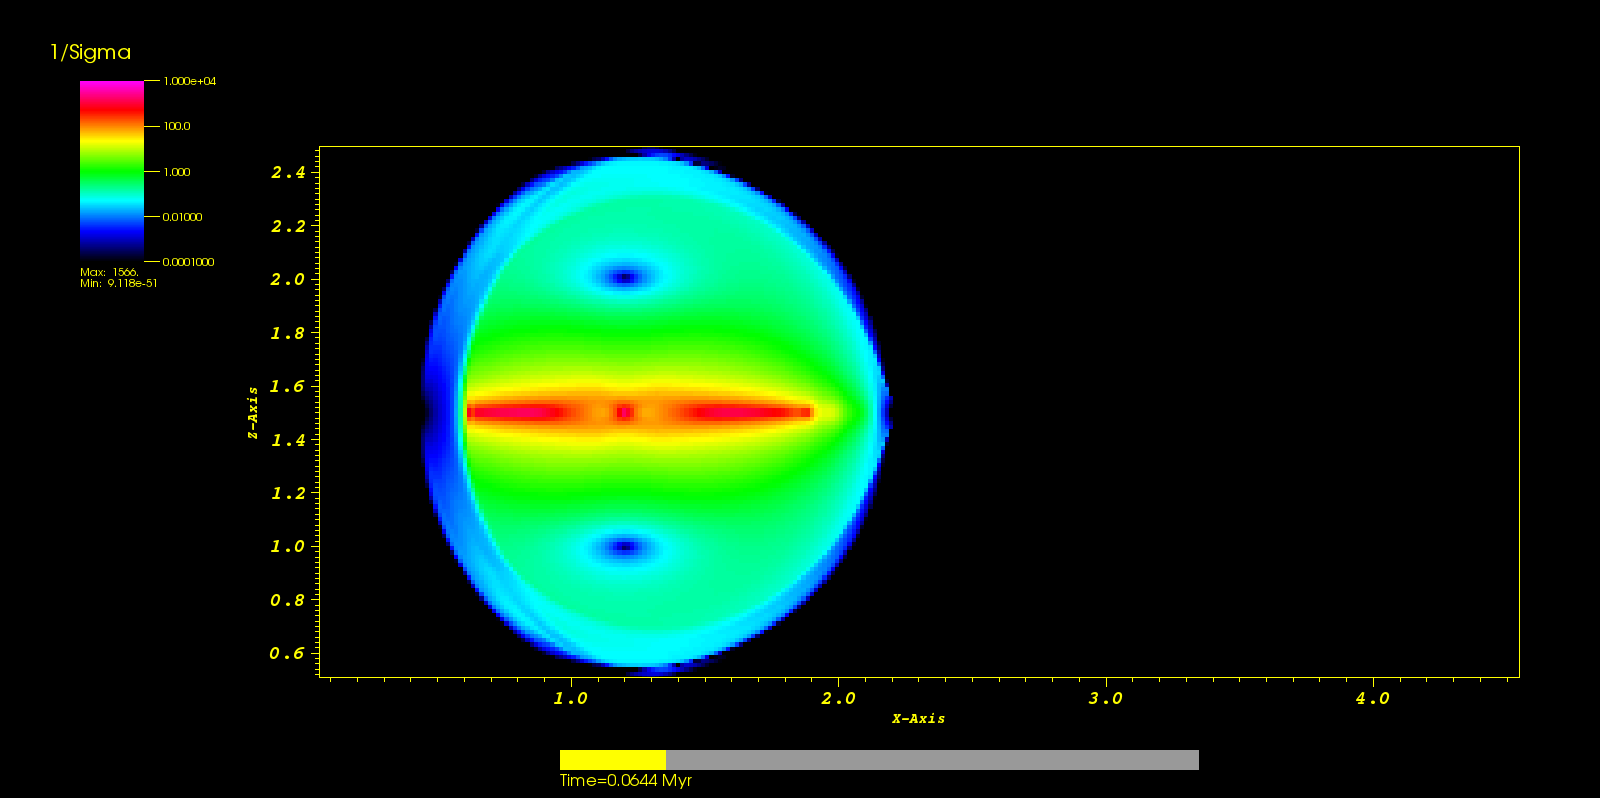Click the 0.6 tick label on the Z axis
This screenshot has width=1600, height=798.
tap(287, 654)
